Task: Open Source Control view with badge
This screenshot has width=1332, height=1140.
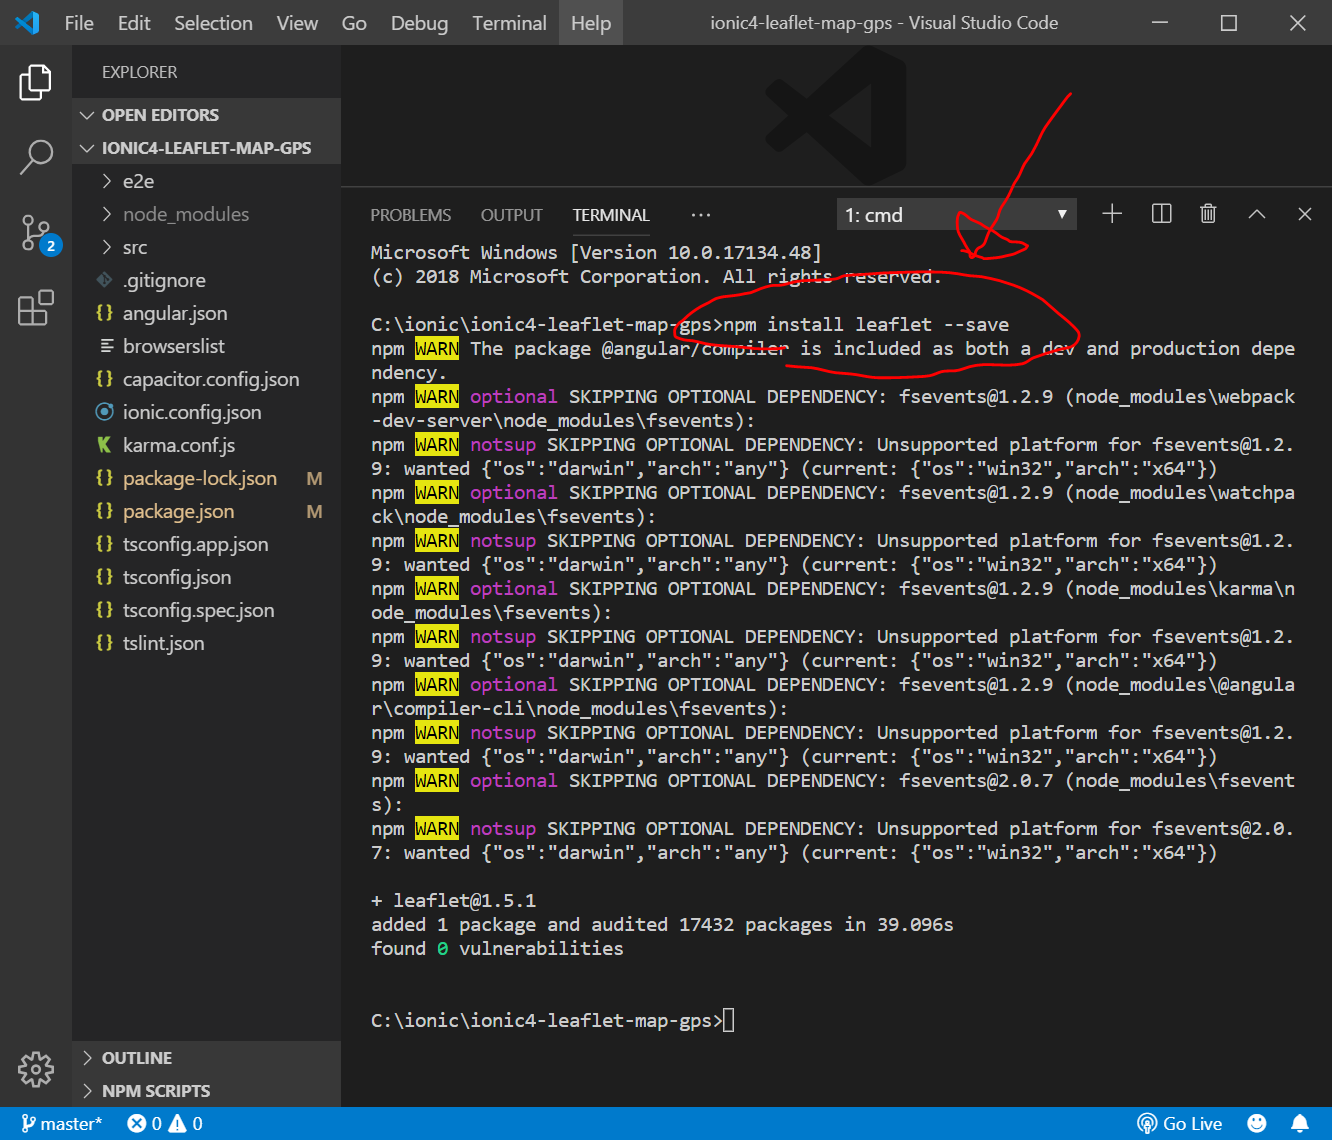Action: [36, 234]
